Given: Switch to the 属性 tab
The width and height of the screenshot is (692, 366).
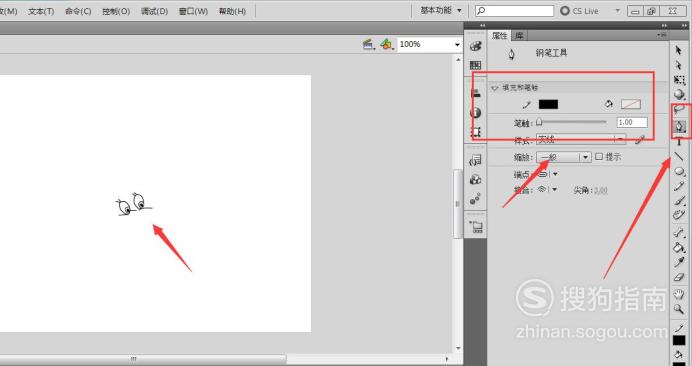Looking at the screenshot, I should pyautogui.click(x=500, y=36).
